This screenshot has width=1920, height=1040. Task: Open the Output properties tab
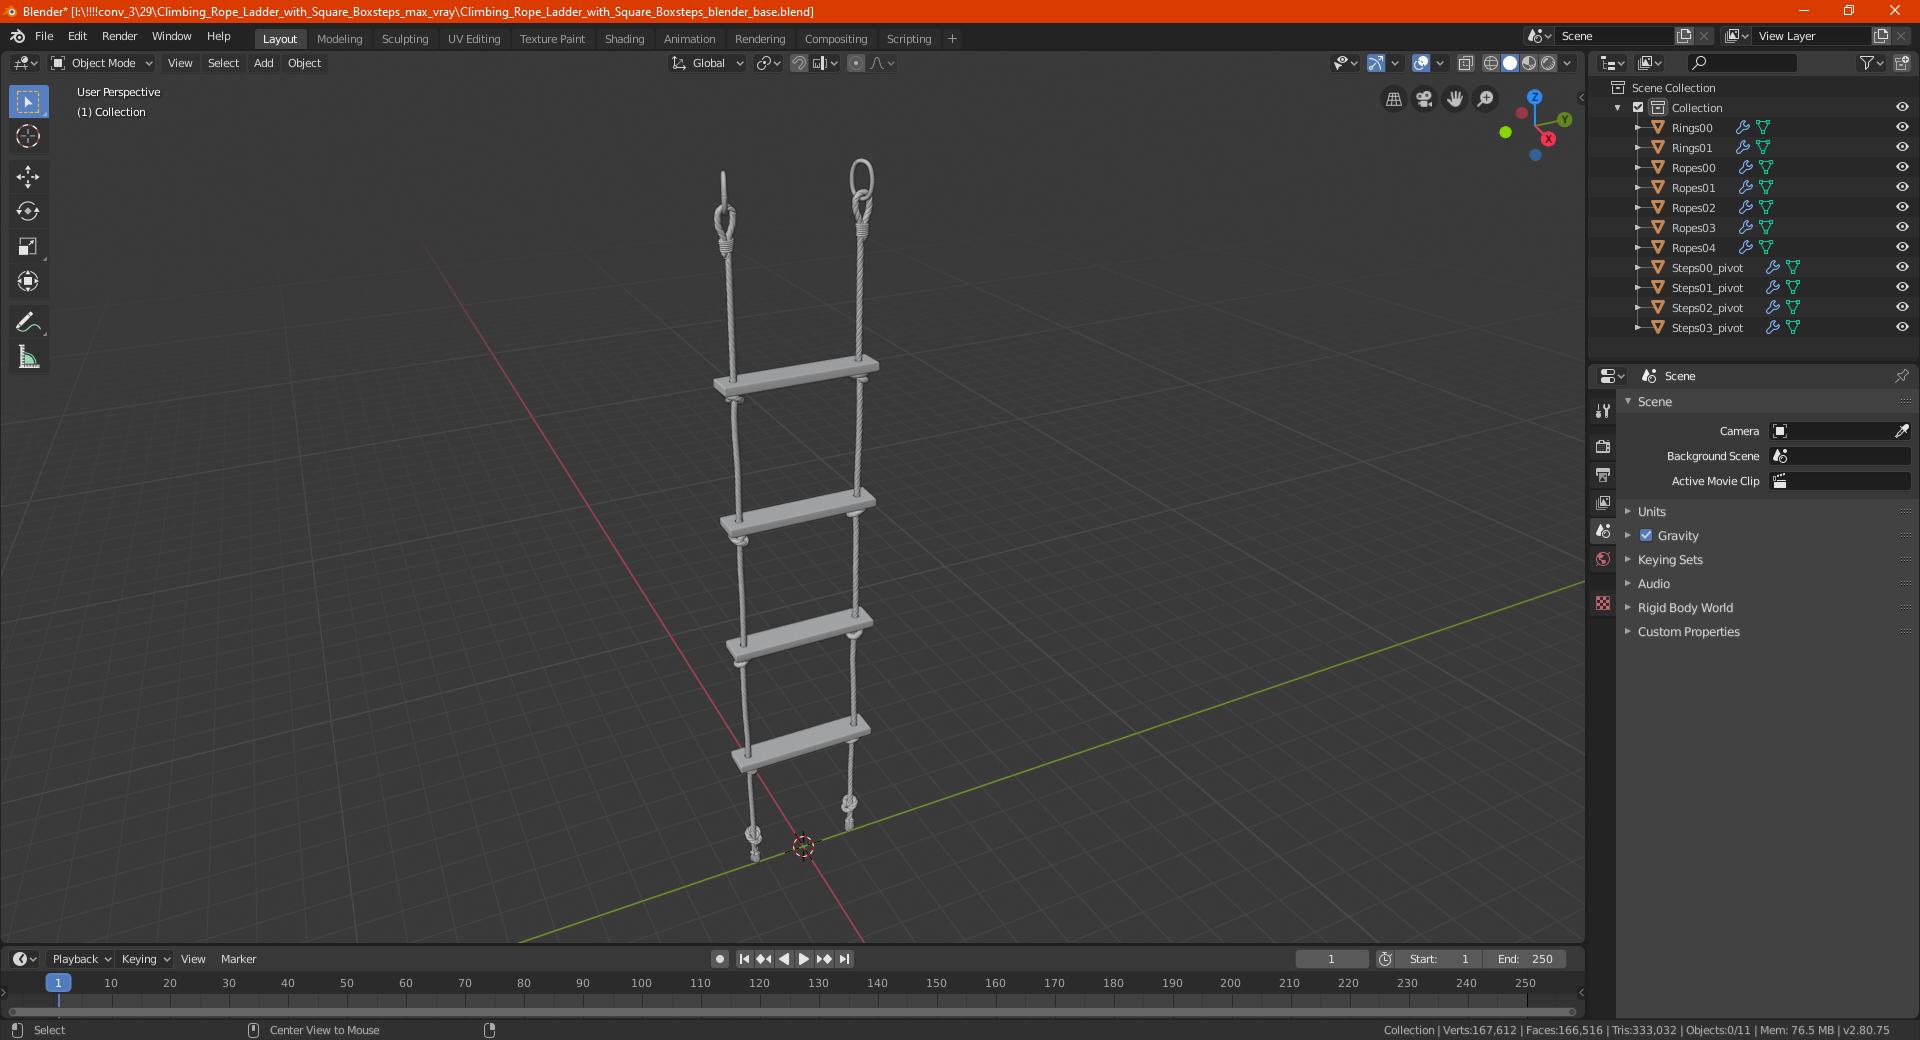pyautogui.click(x=1603, y=474)
